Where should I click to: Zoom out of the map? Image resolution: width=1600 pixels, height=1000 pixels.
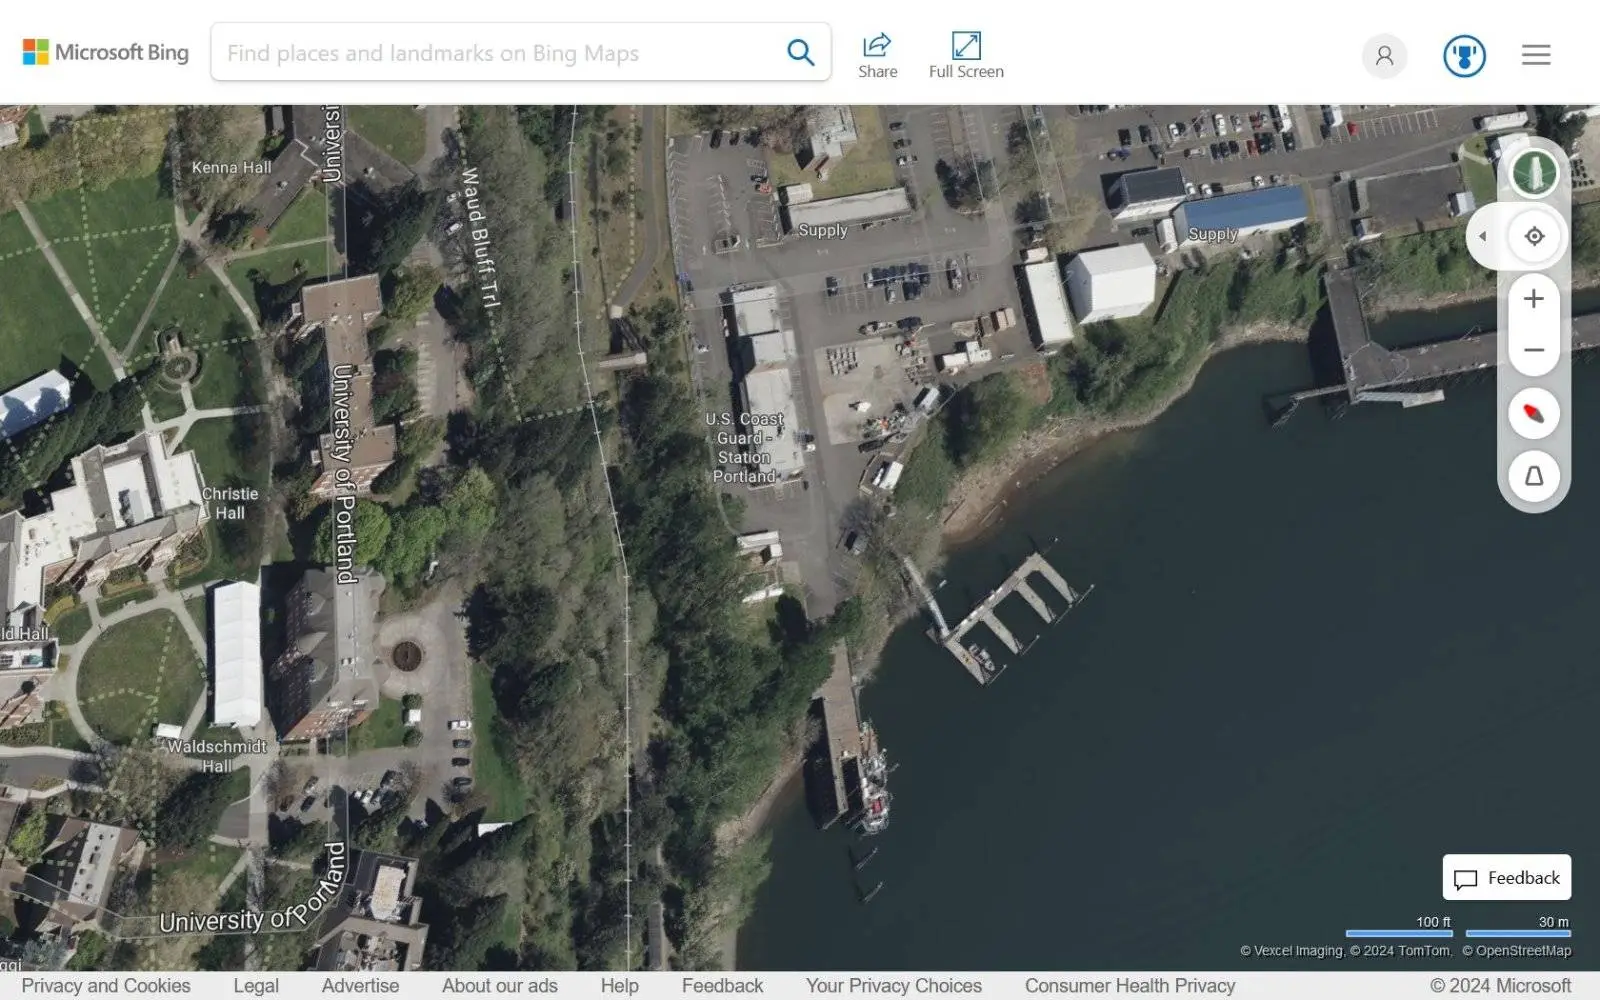pos(1534,350)
